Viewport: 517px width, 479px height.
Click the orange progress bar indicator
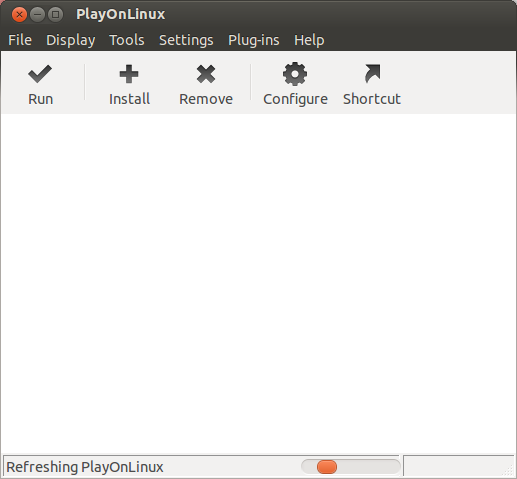(327, 467)
